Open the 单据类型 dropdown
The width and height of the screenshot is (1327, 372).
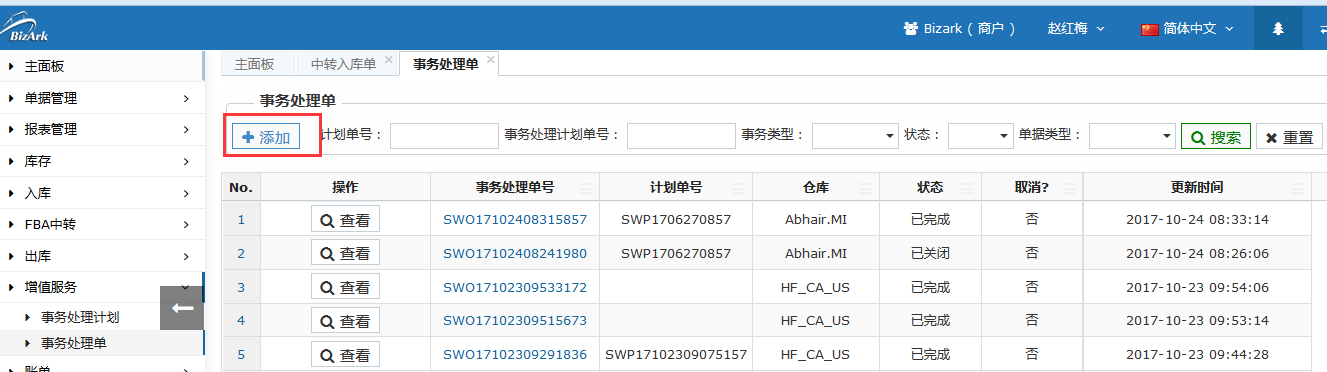[x=1132, y=136]
